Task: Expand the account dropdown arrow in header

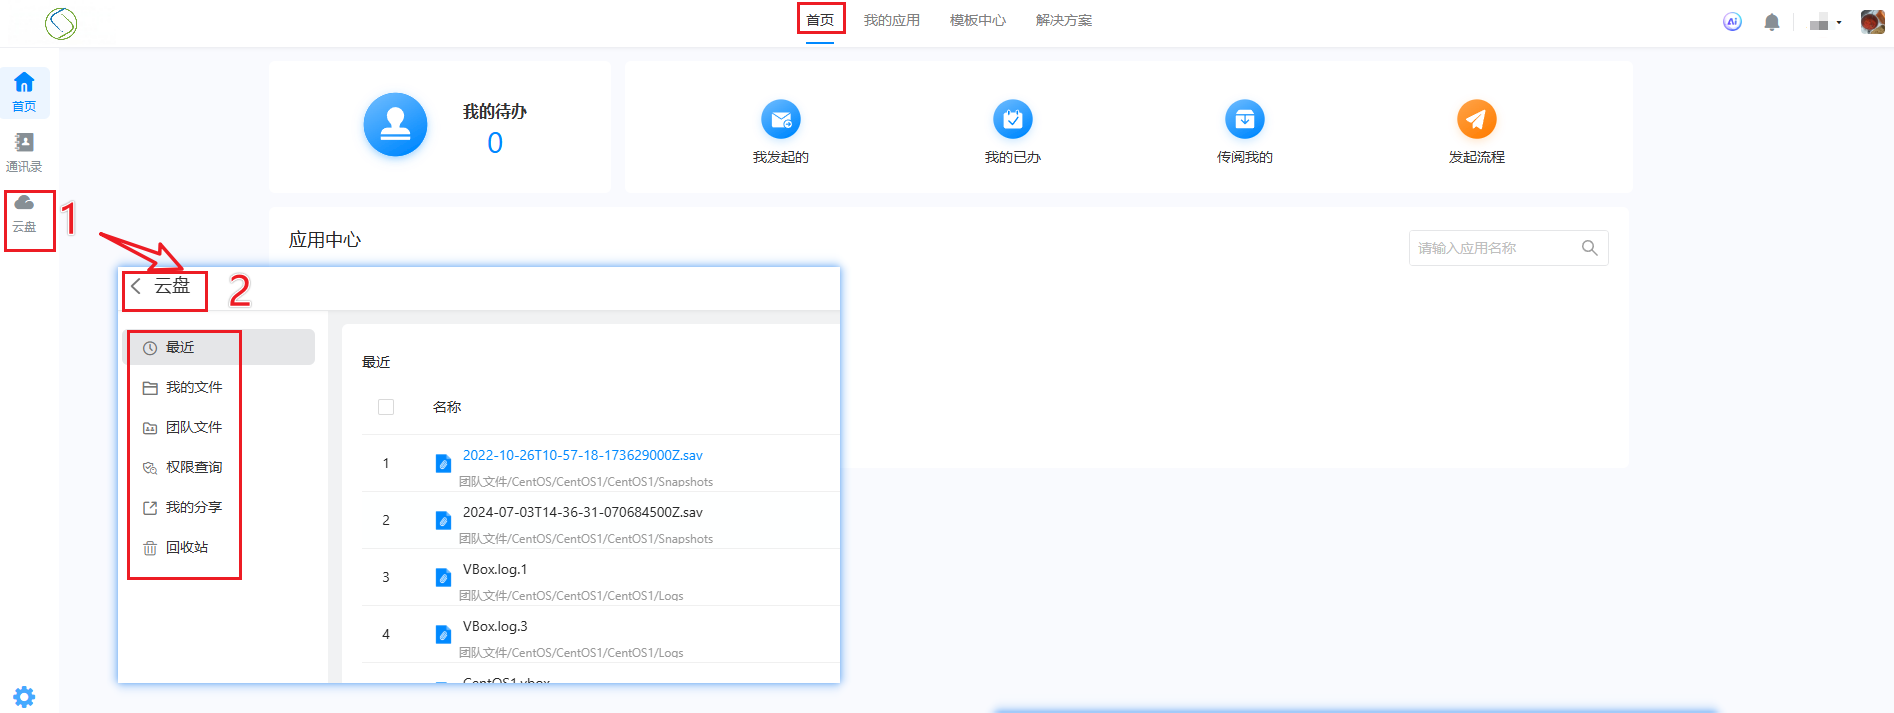Action: (x=1839, y=23)
